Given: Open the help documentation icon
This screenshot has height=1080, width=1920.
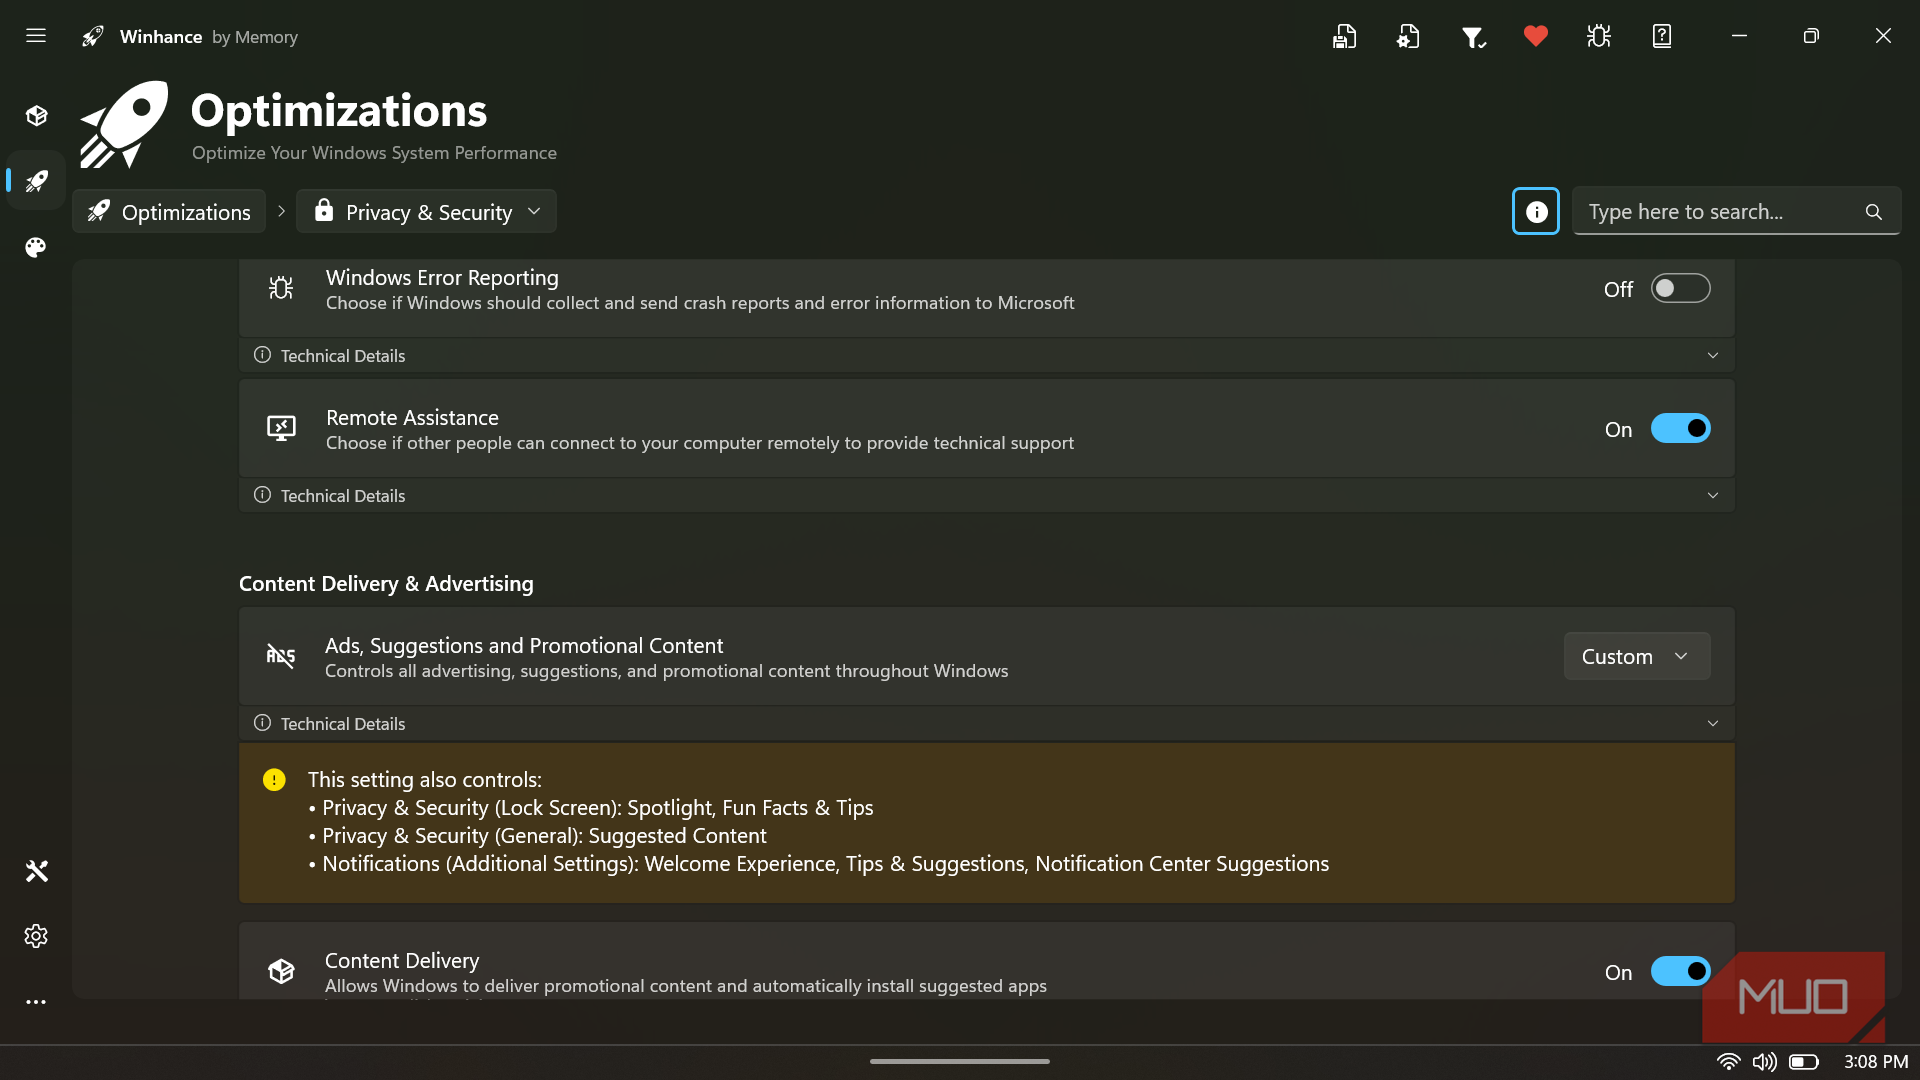Looking at the screenshot, I should point(1662,37).
